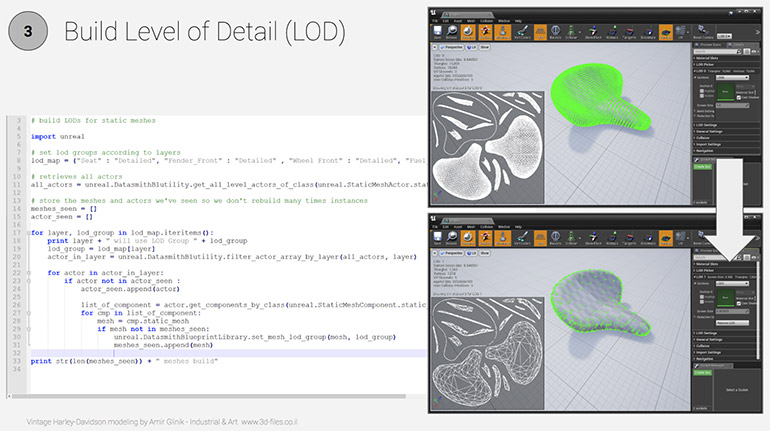This screenshot has width=770, height=431.
Task: Click Save icon in top editor toolbar
Action: (439, 31)
